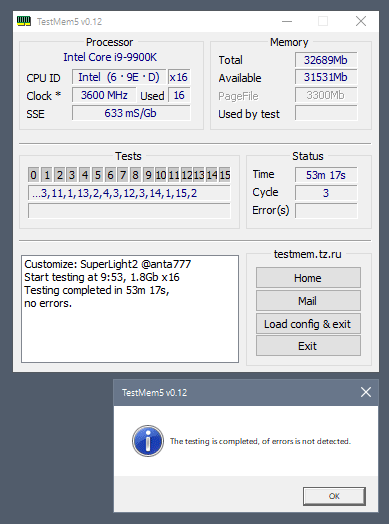Click the TestMem5 memory chip title icon
389x524 pixels.
pos(24,21)
